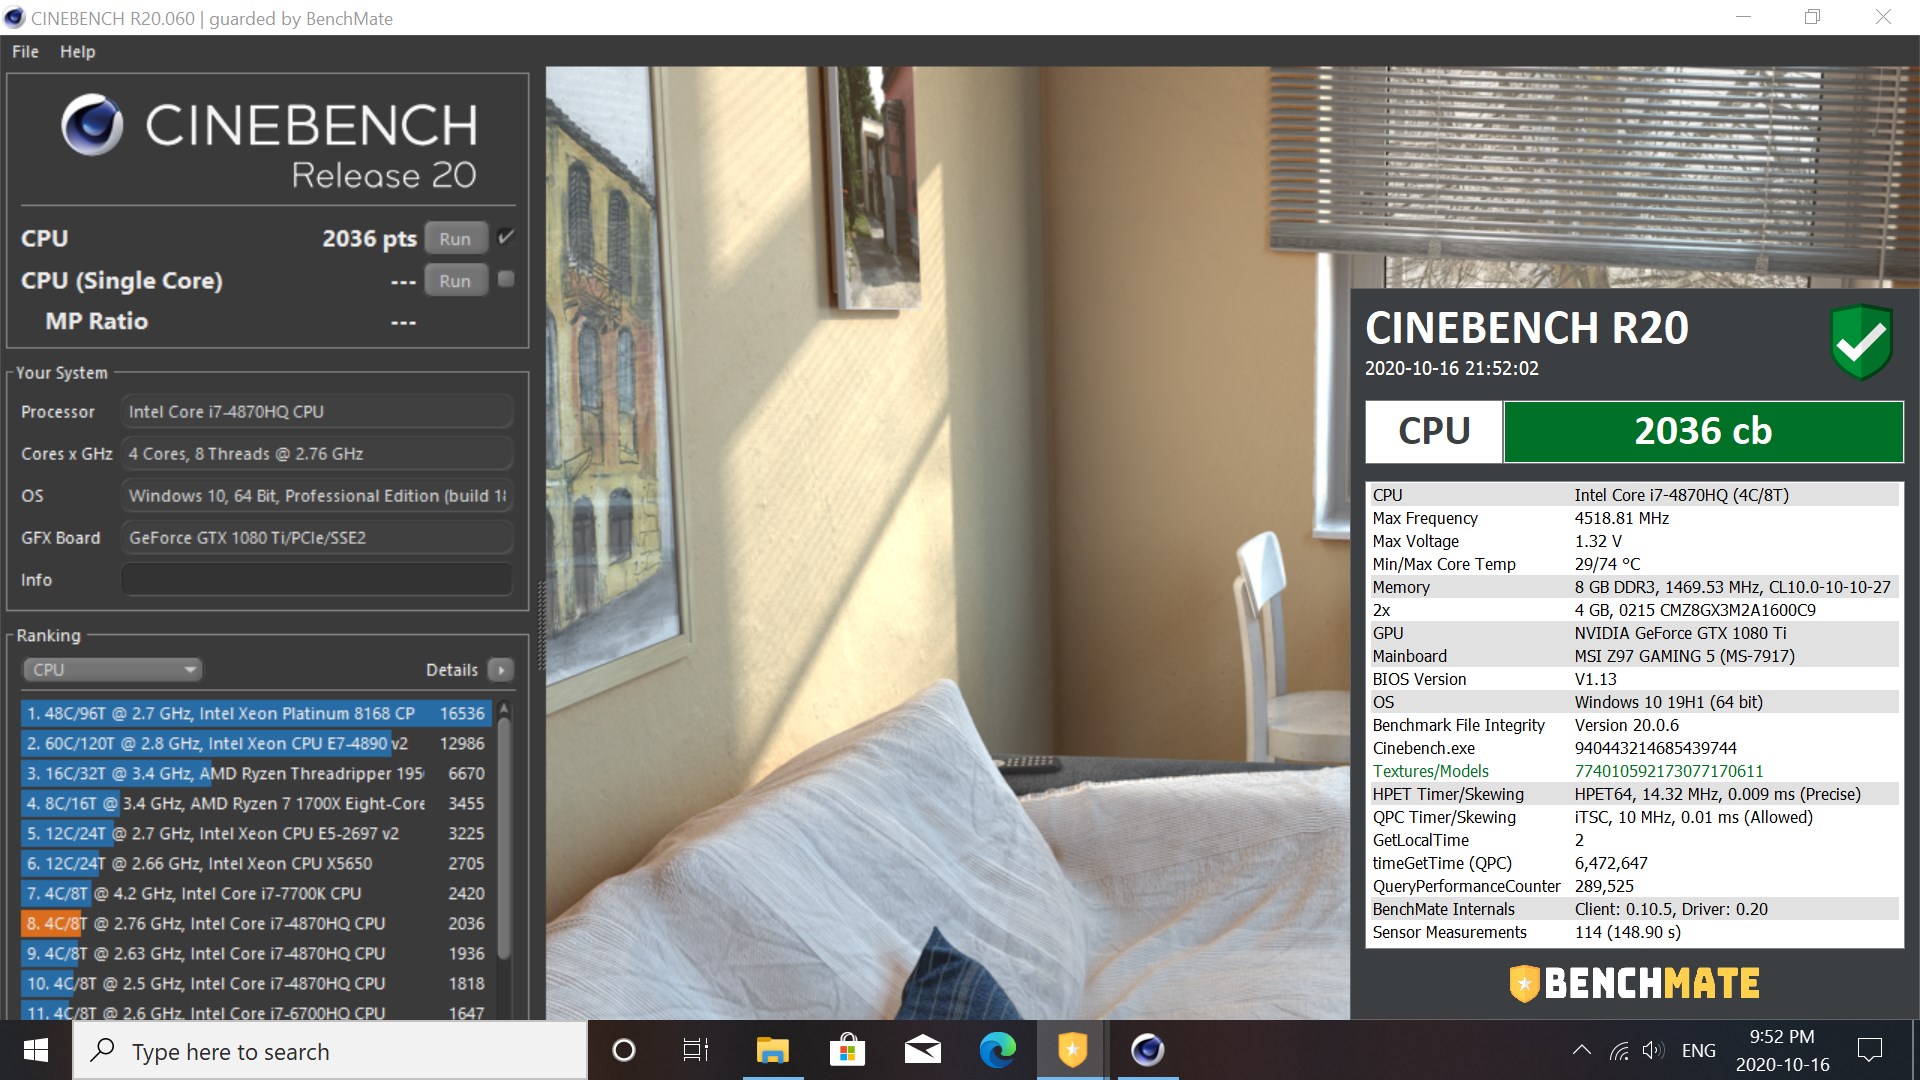The height and width of the screenshot is (1080, 1920).
Task: Open the Windows Start menu
Action: pyautogui.click(x=36, y=1050)
